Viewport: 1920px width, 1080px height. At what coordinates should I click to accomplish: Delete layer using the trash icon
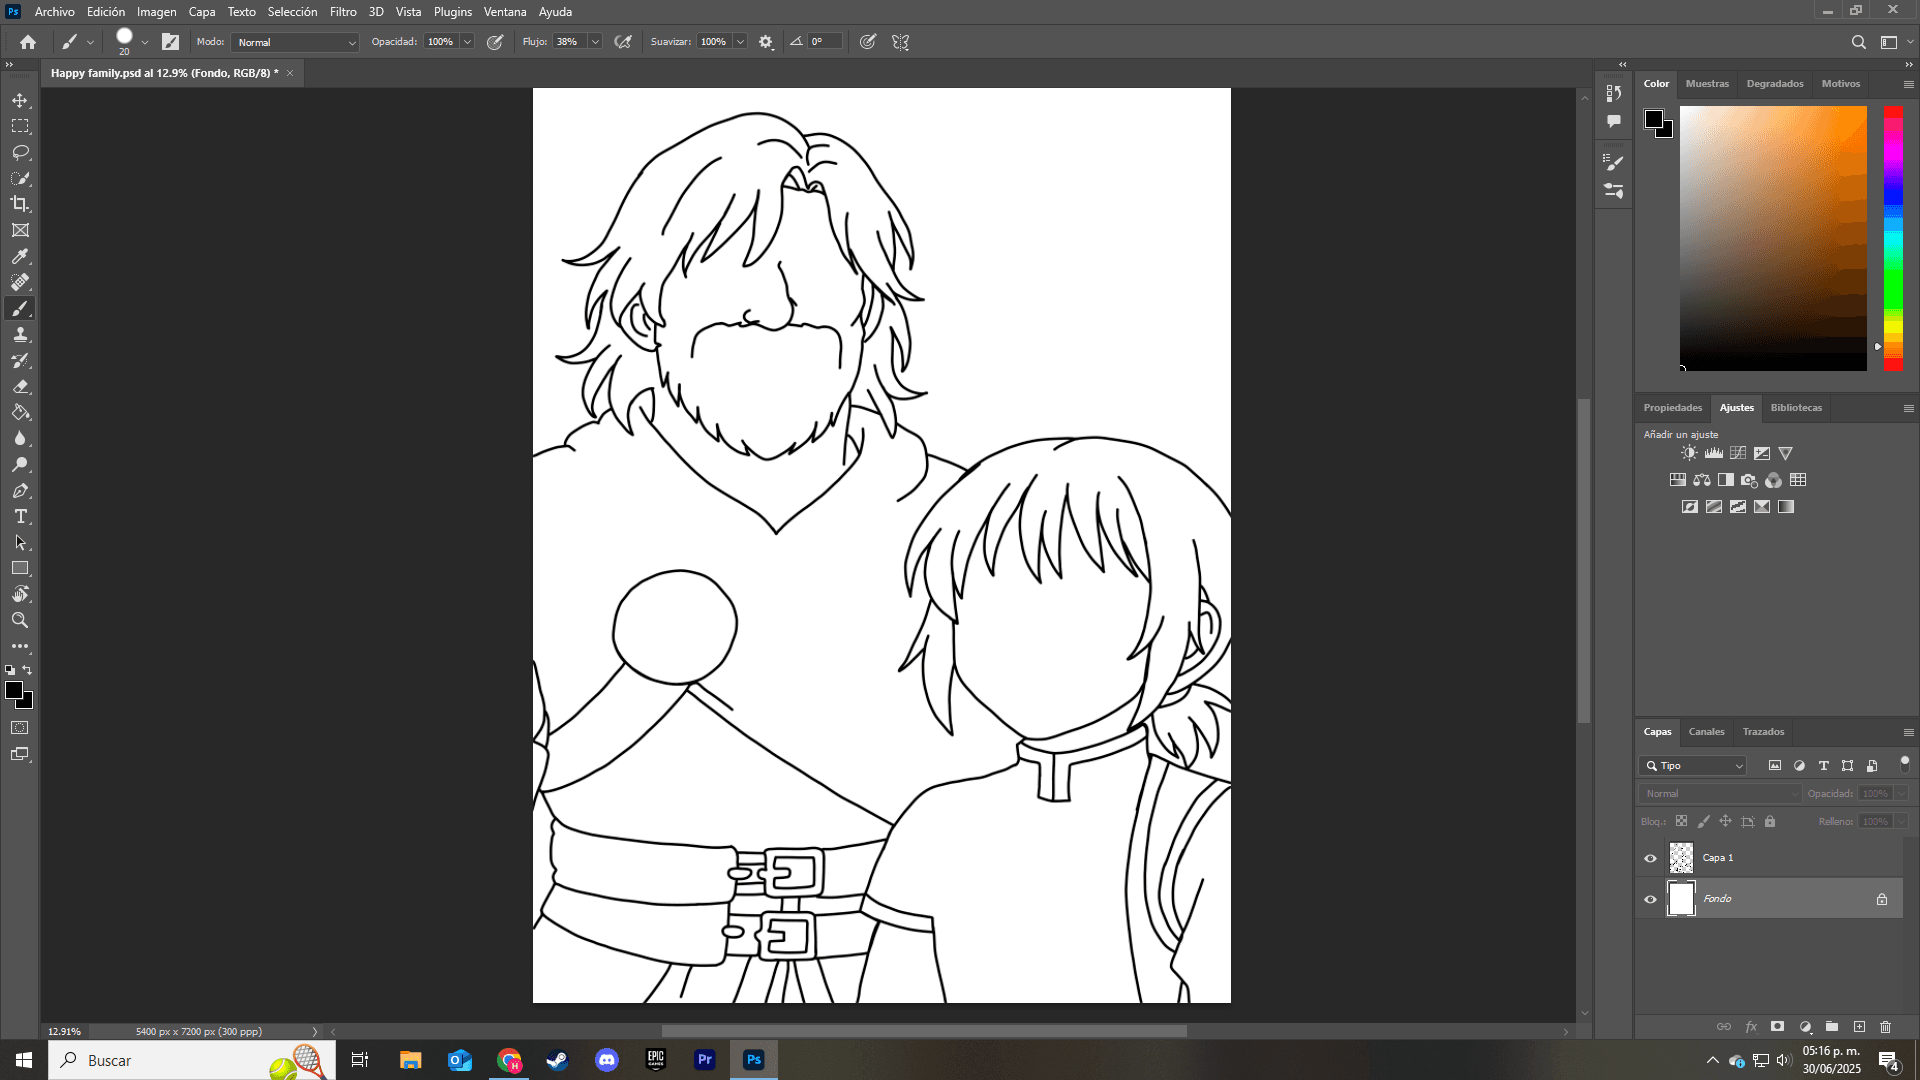point(1886,1026)
